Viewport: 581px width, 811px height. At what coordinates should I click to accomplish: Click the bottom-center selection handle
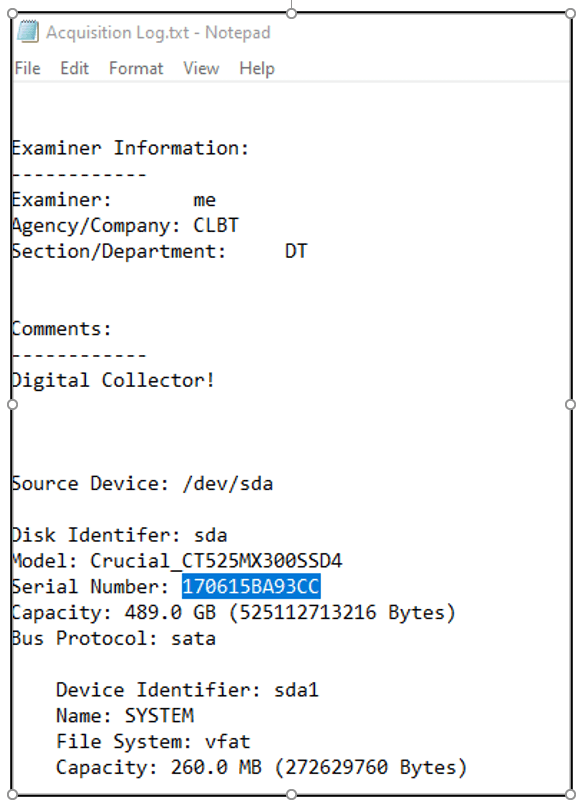coord(291,794)
